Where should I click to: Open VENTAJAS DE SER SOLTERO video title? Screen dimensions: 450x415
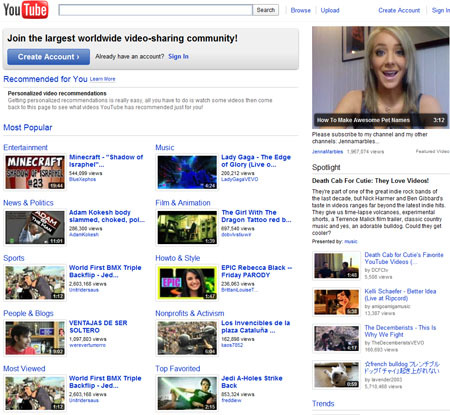click(x=98, y=327)
